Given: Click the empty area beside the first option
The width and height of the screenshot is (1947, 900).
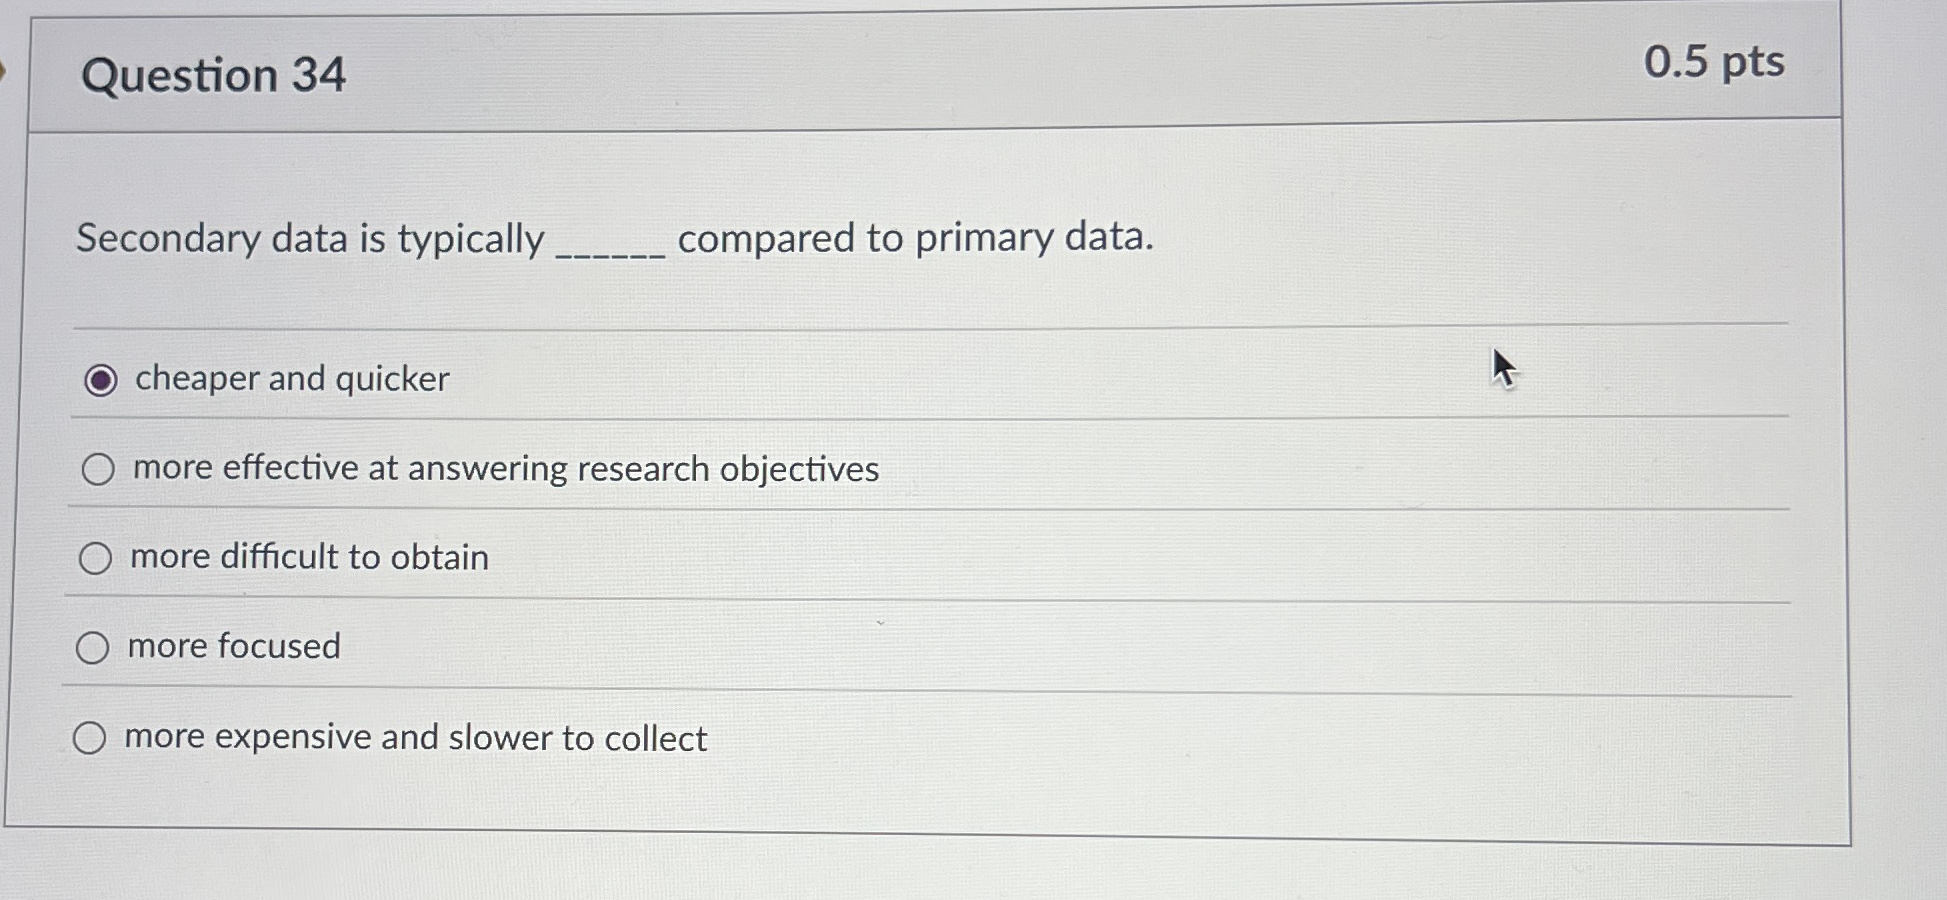Looking at the screenshot, I should pyautogui.click(x=1100, y=379).
